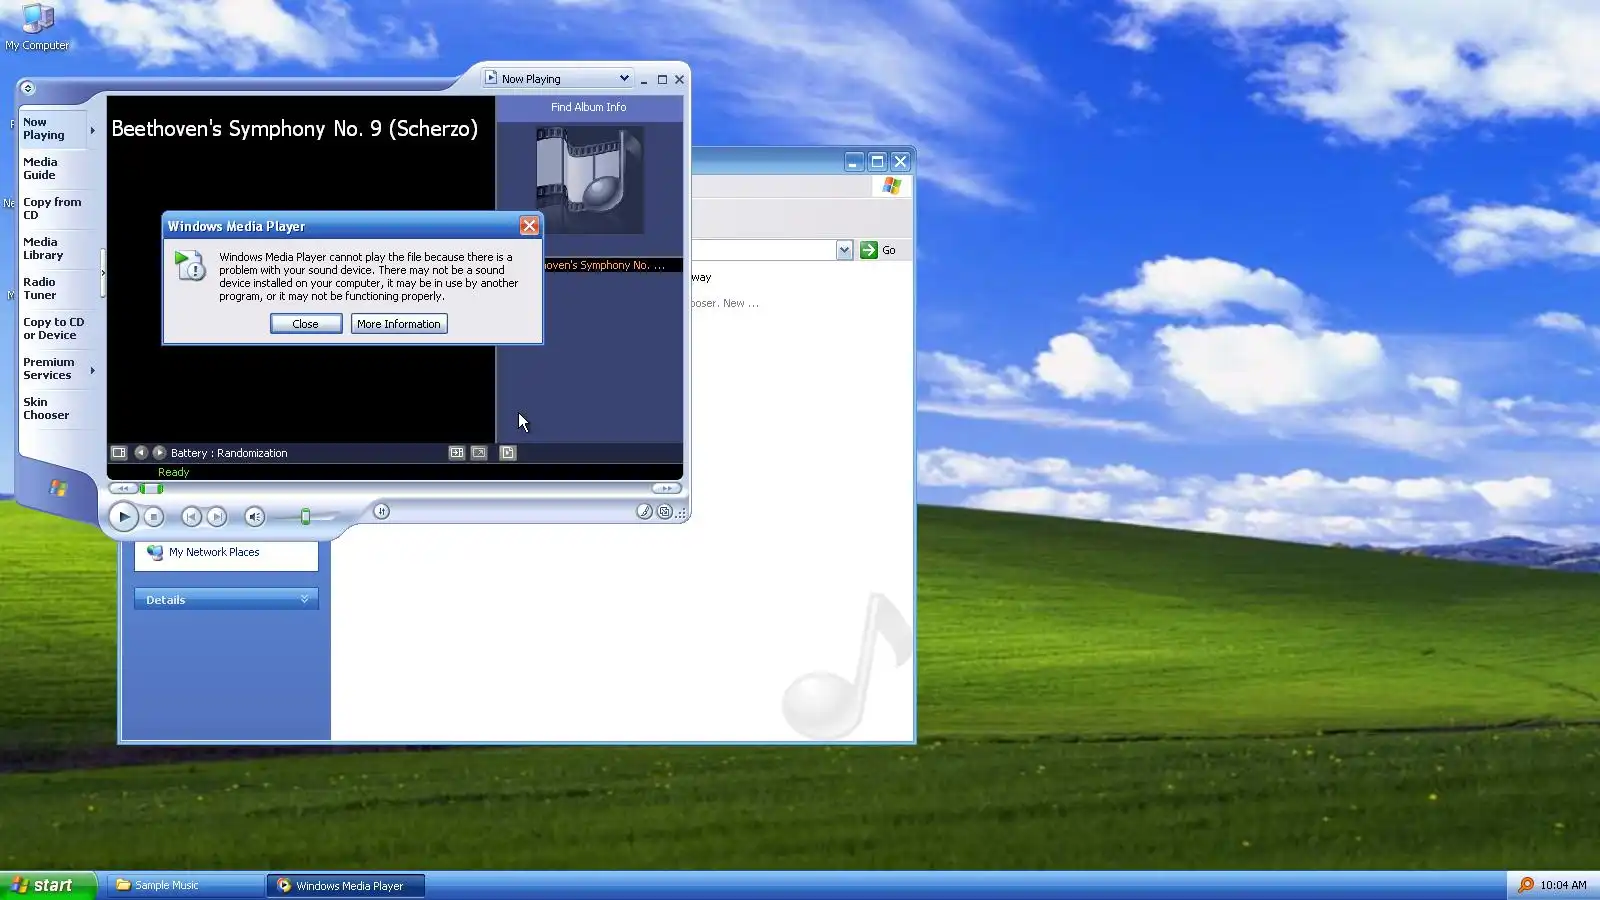Viewport: 1600px width, 900px height.
Task: Switch the video to full screen view
Action: (x=479, y=453)
